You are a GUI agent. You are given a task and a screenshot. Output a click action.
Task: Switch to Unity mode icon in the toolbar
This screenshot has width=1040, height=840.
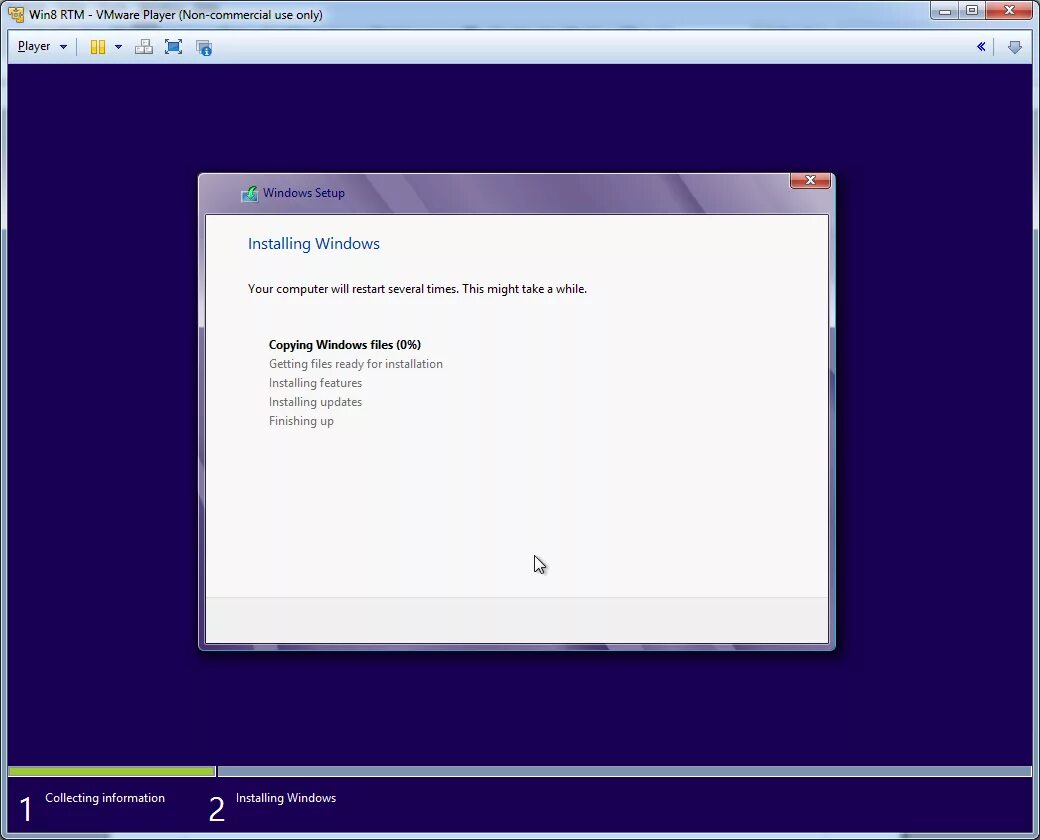click(204, 47)
